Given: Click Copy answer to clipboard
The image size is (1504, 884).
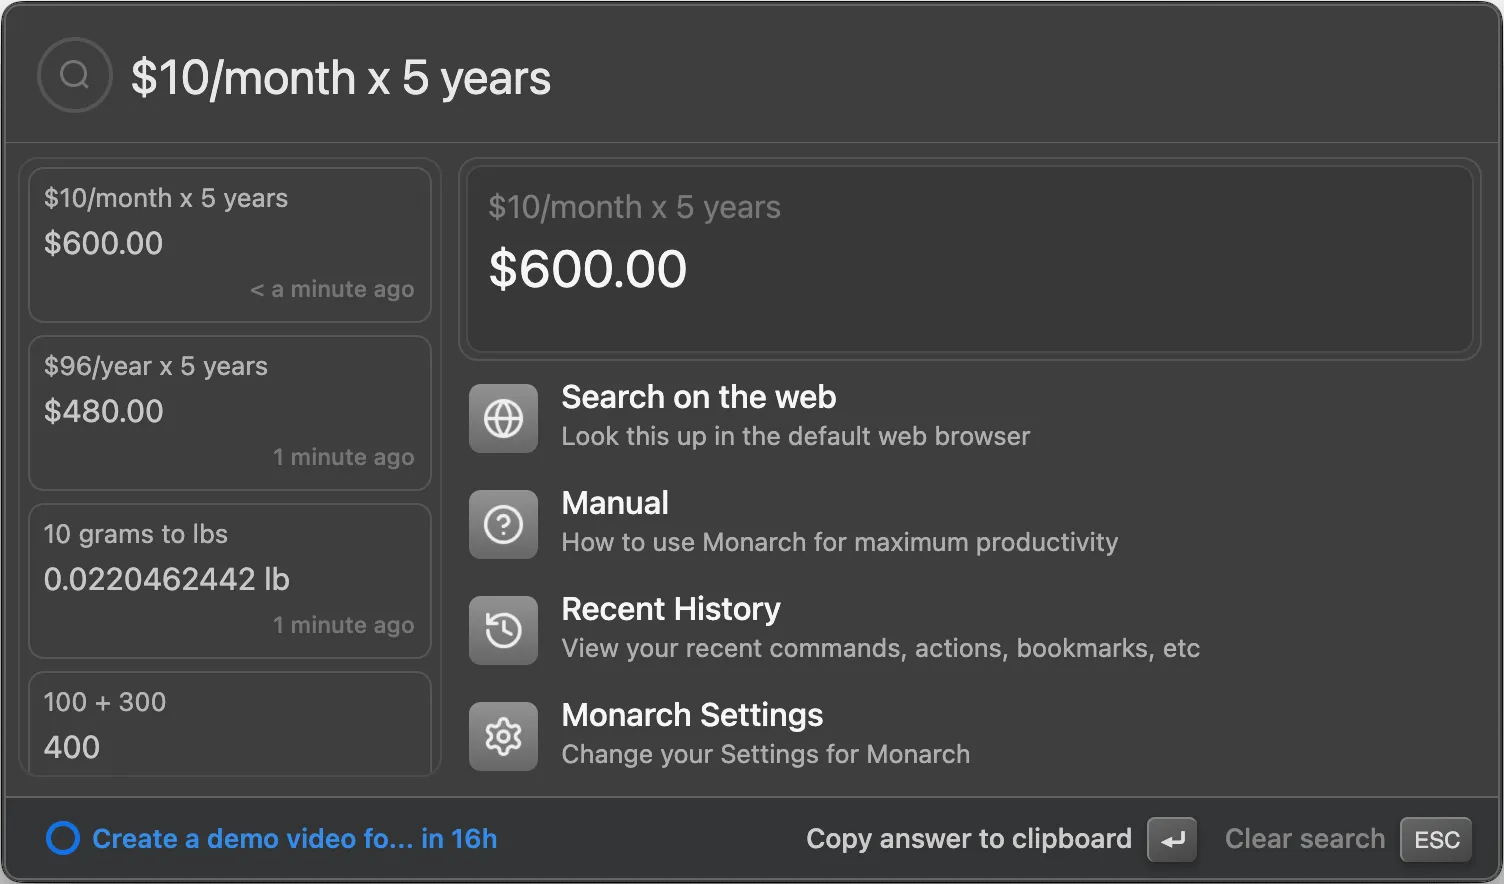Looking at the screenshot, I should click(969, 839).
